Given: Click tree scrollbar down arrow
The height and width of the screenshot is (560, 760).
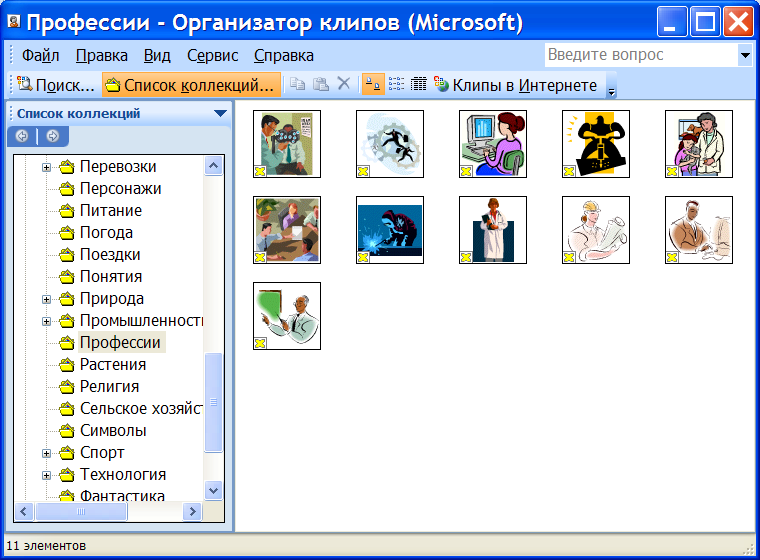Looking at the screenshot, I should 213,491.
